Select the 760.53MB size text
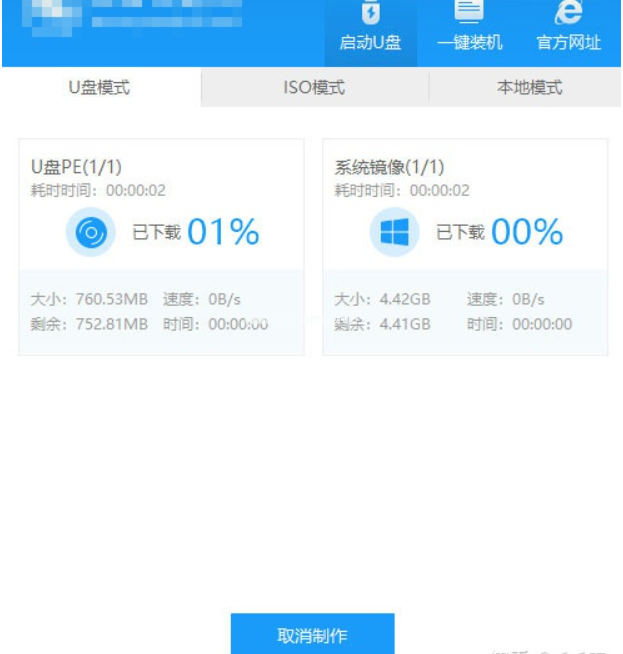Screen dimensions: 623x654 112,299
